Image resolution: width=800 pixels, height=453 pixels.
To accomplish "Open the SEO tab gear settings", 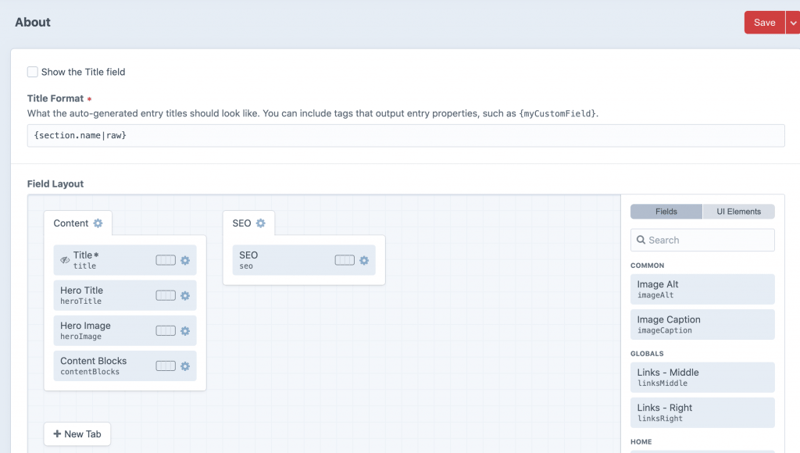I will [x=261, y=223].
